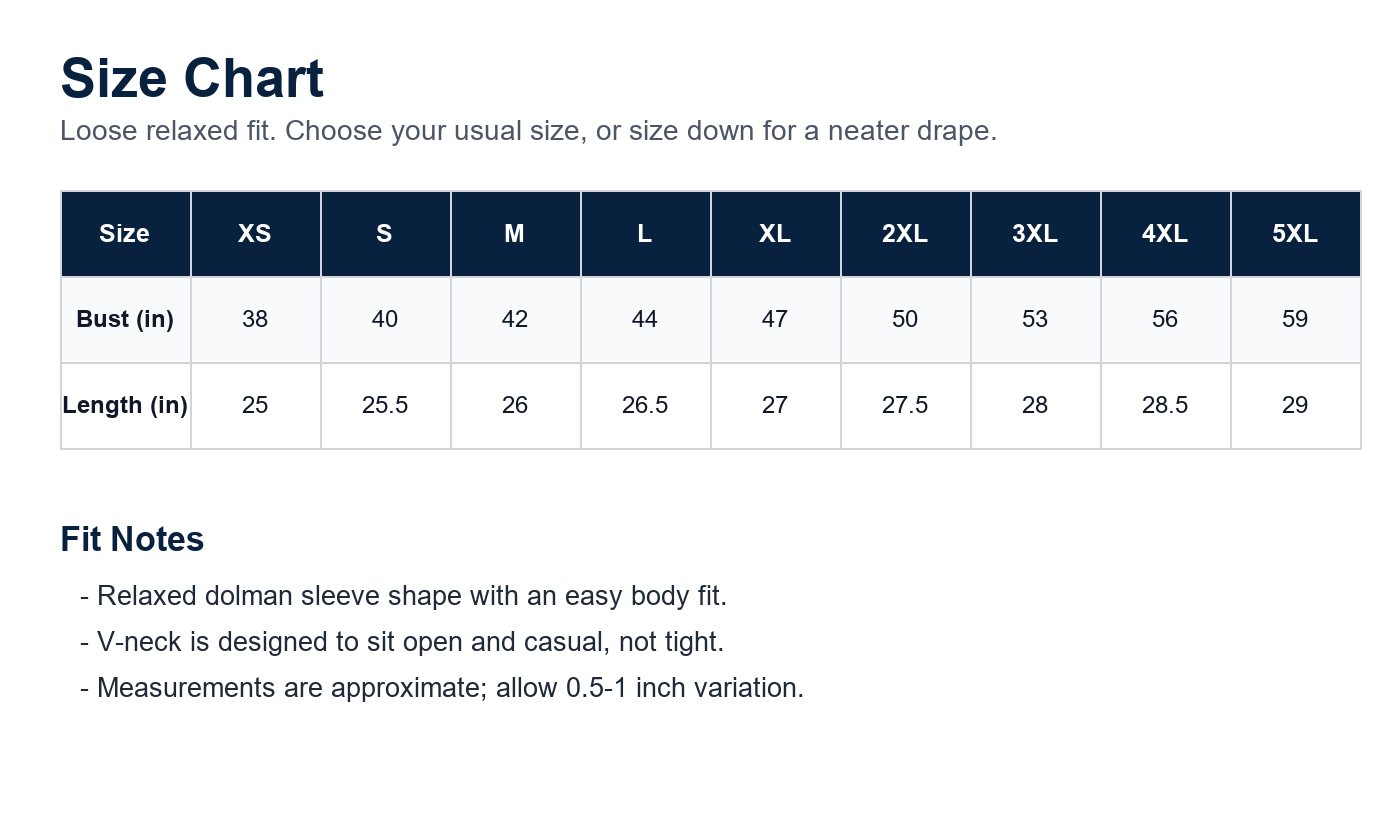This screenshot has height=820, width=1400.
Task: Click the length value 28.5 cell
Action: tap(1165, 406)
